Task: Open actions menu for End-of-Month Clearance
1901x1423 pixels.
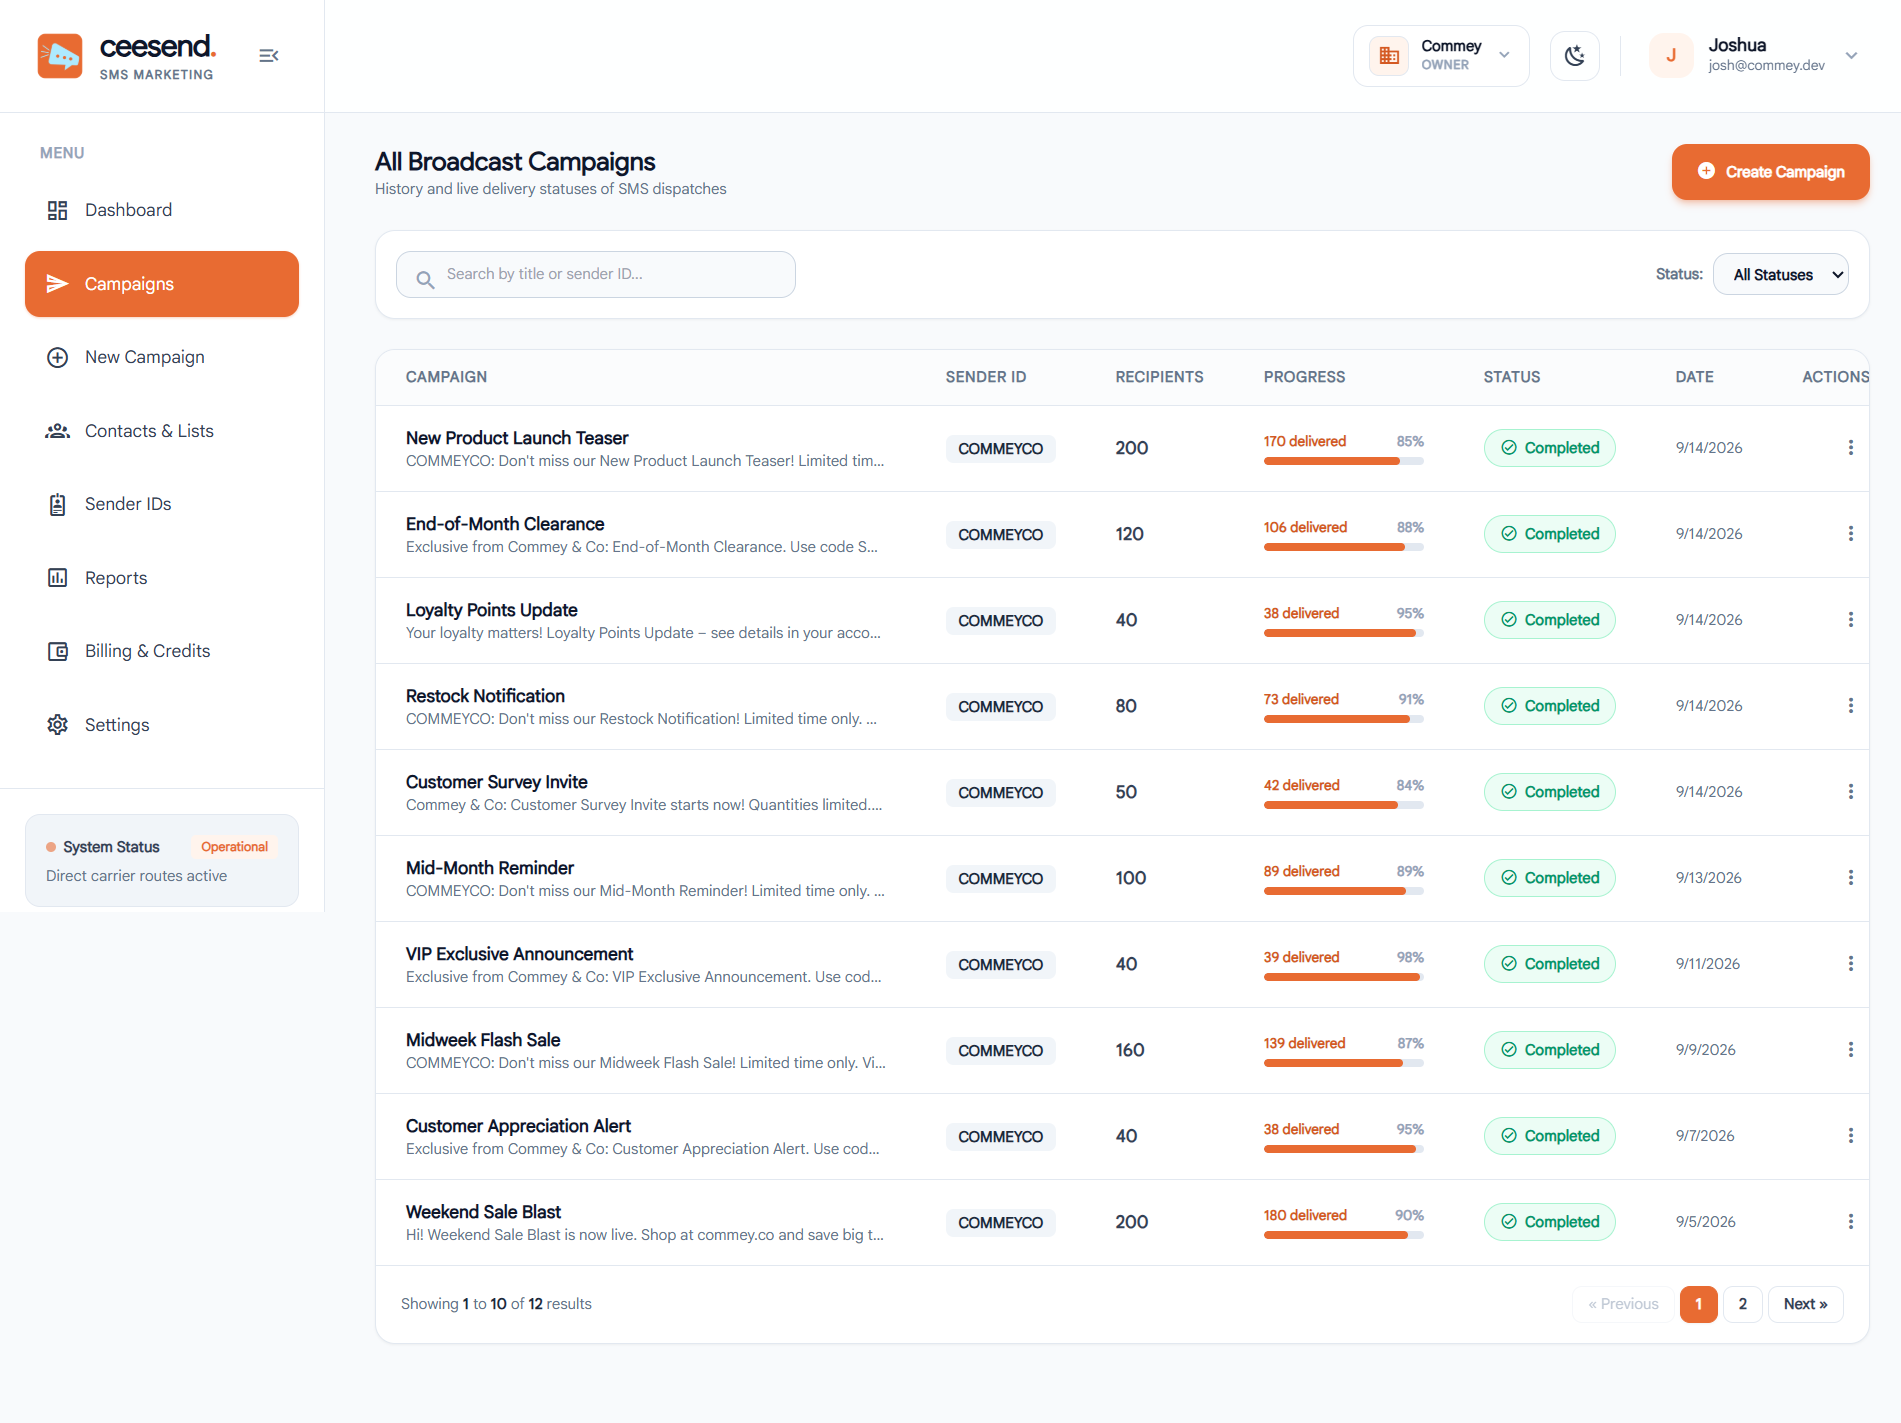Action: (x=1851, y=534)
